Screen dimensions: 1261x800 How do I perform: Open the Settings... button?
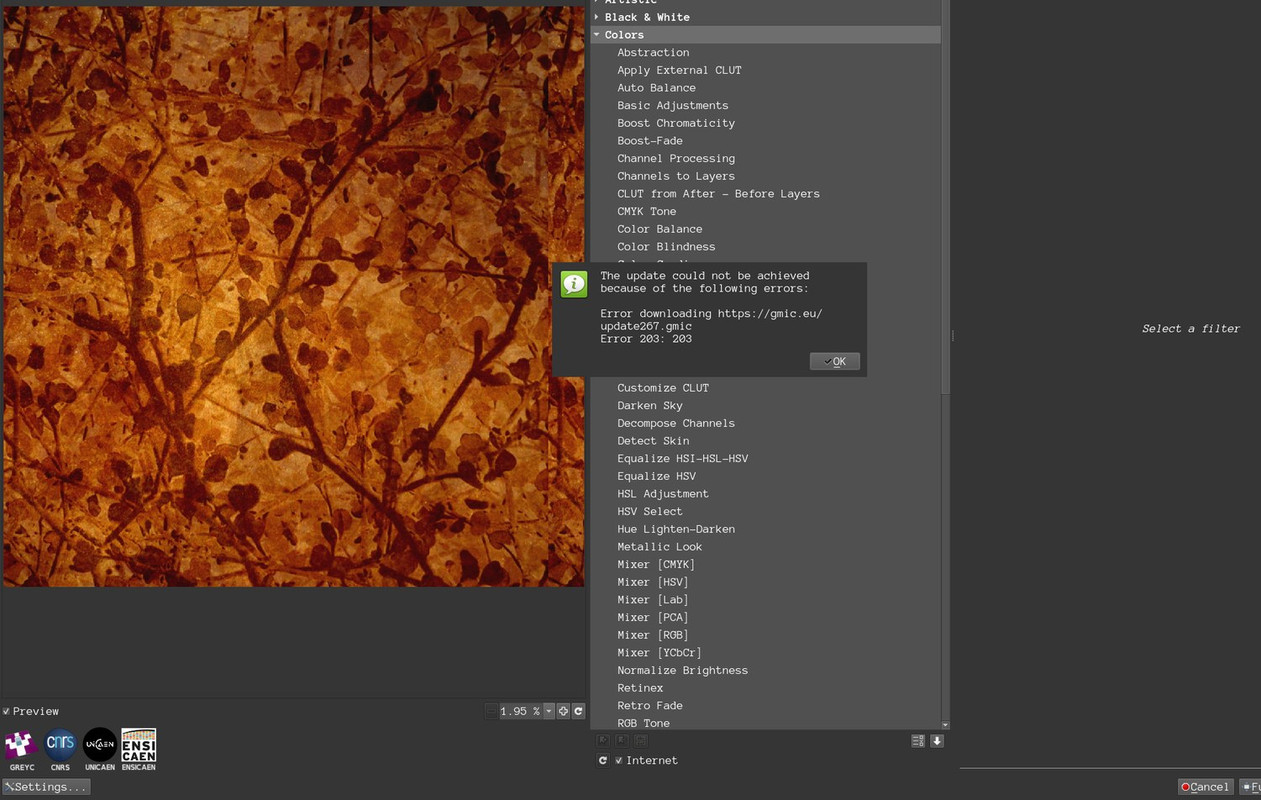(x=46, y=787)
